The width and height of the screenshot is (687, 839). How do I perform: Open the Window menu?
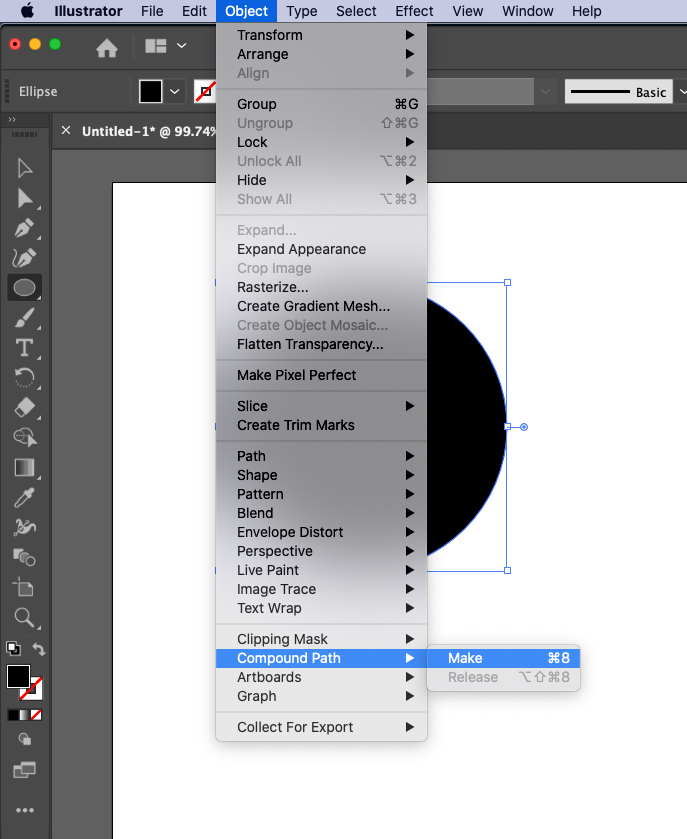(x=528, y=11)
